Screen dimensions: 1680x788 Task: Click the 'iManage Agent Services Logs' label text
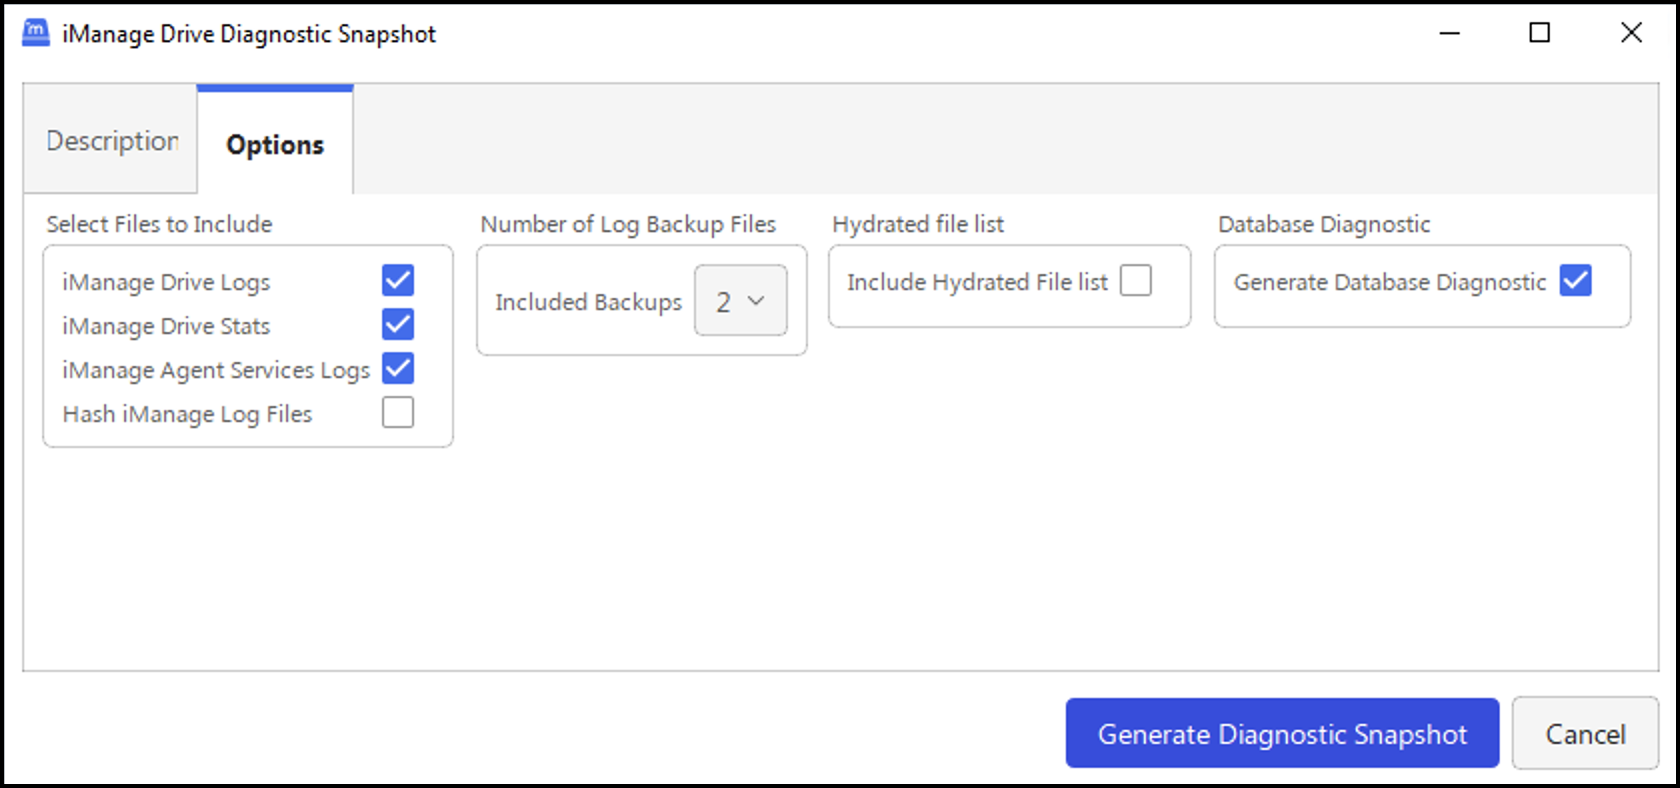click(216, 370)
